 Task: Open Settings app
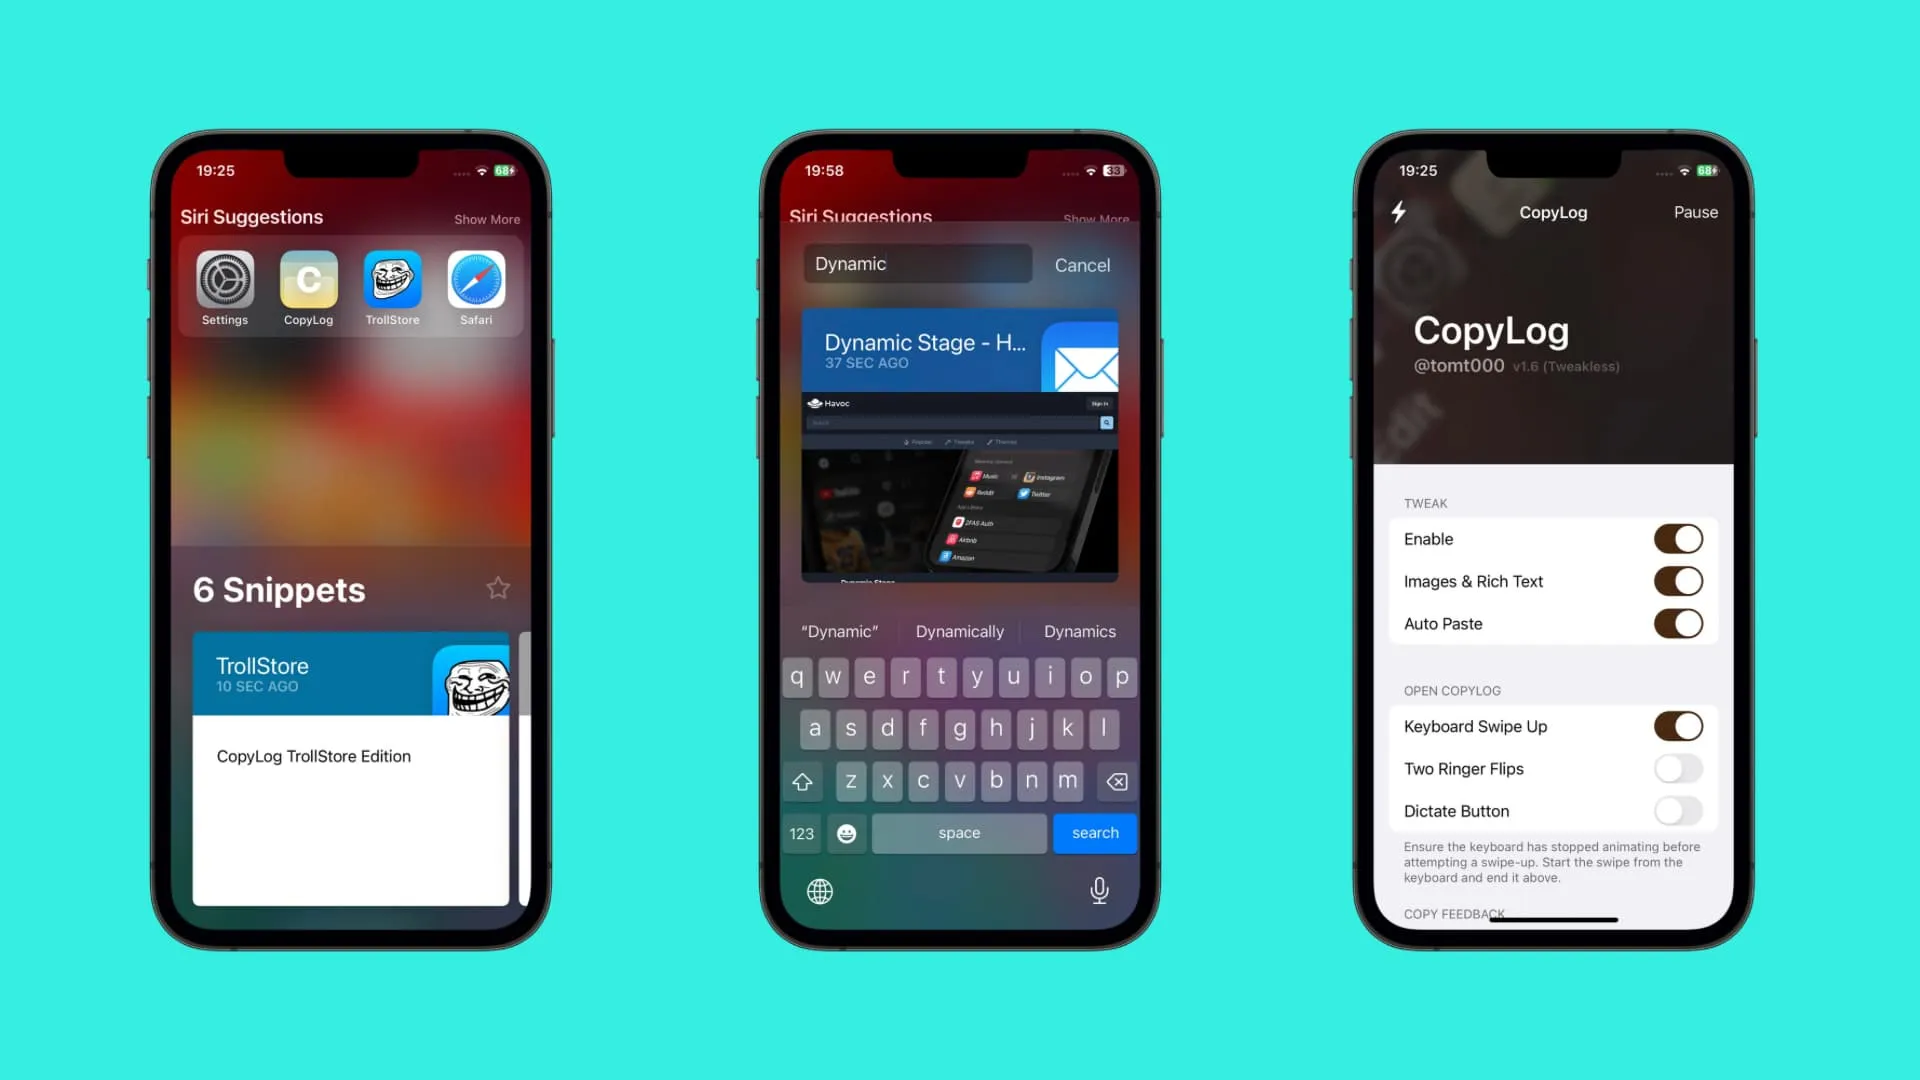click(x=224, y=280)
